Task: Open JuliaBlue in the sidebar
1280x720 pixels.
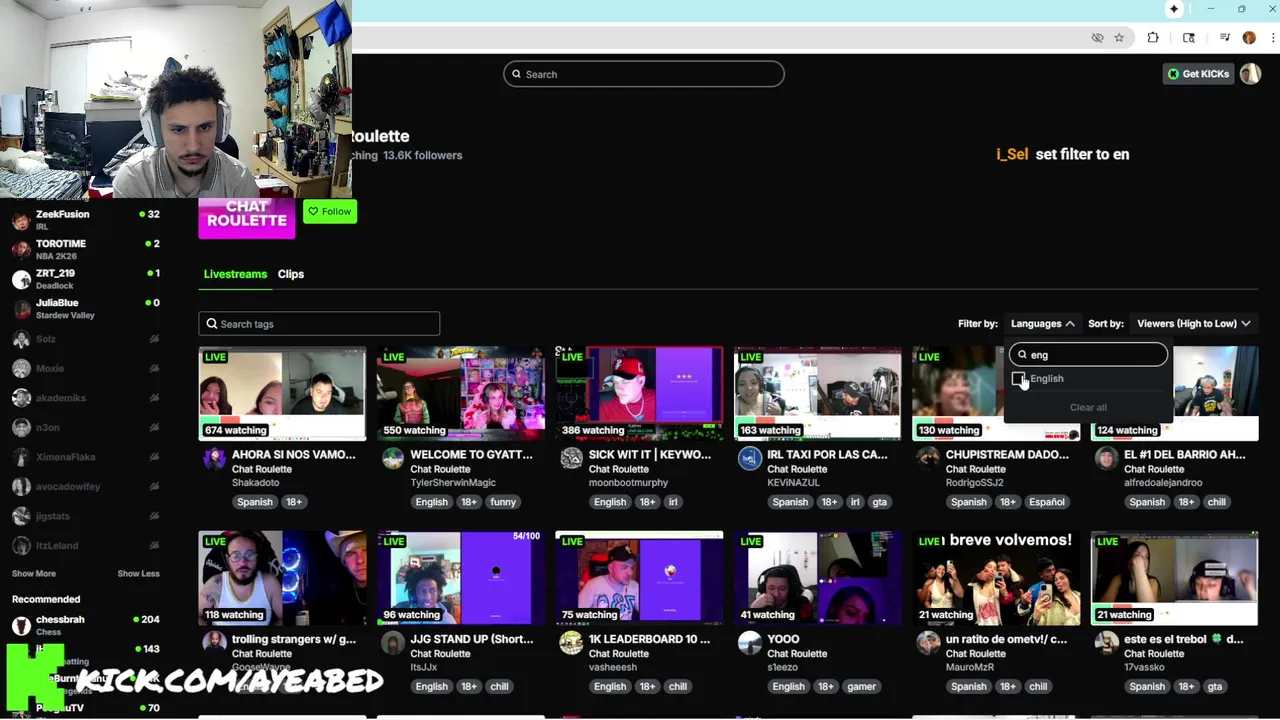Action: pos(85,308)
